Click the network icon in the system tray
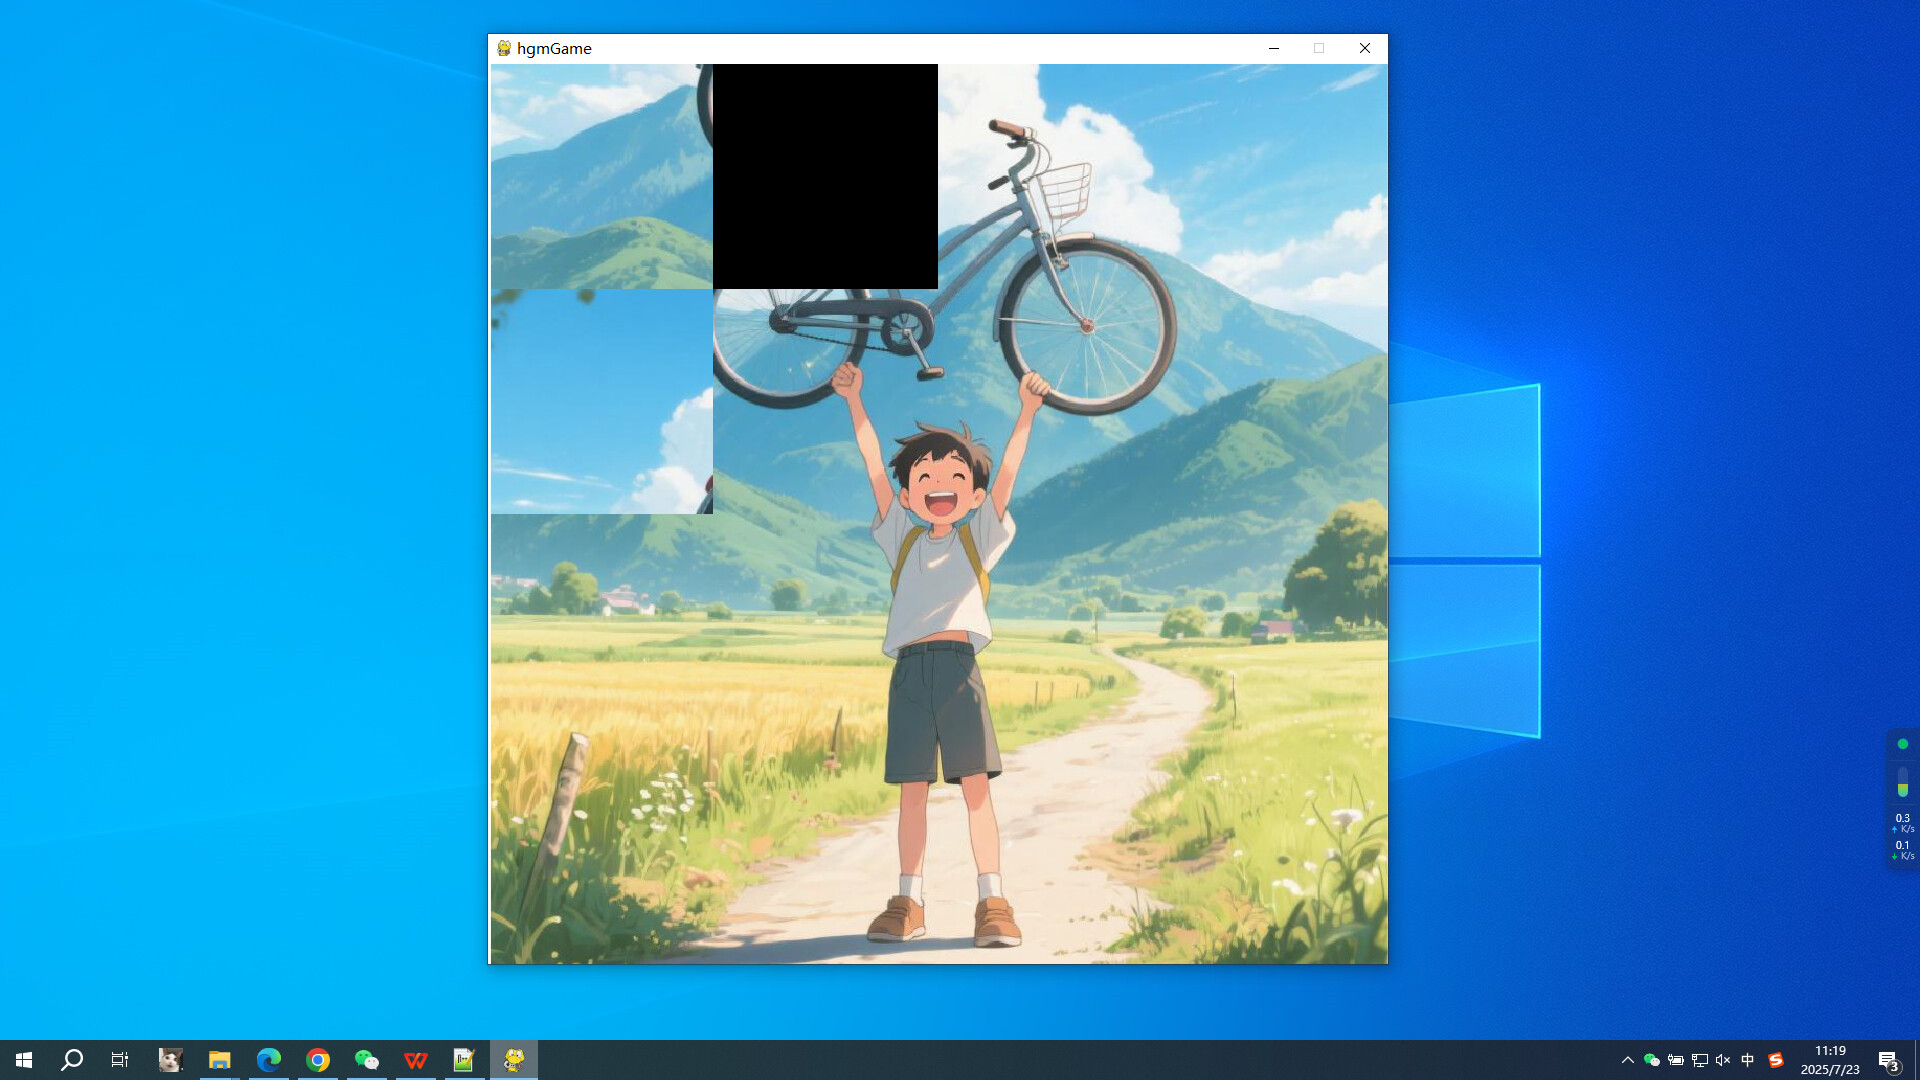Viewport: 1920px width, 1080px height. [x=1700, y=1059]
